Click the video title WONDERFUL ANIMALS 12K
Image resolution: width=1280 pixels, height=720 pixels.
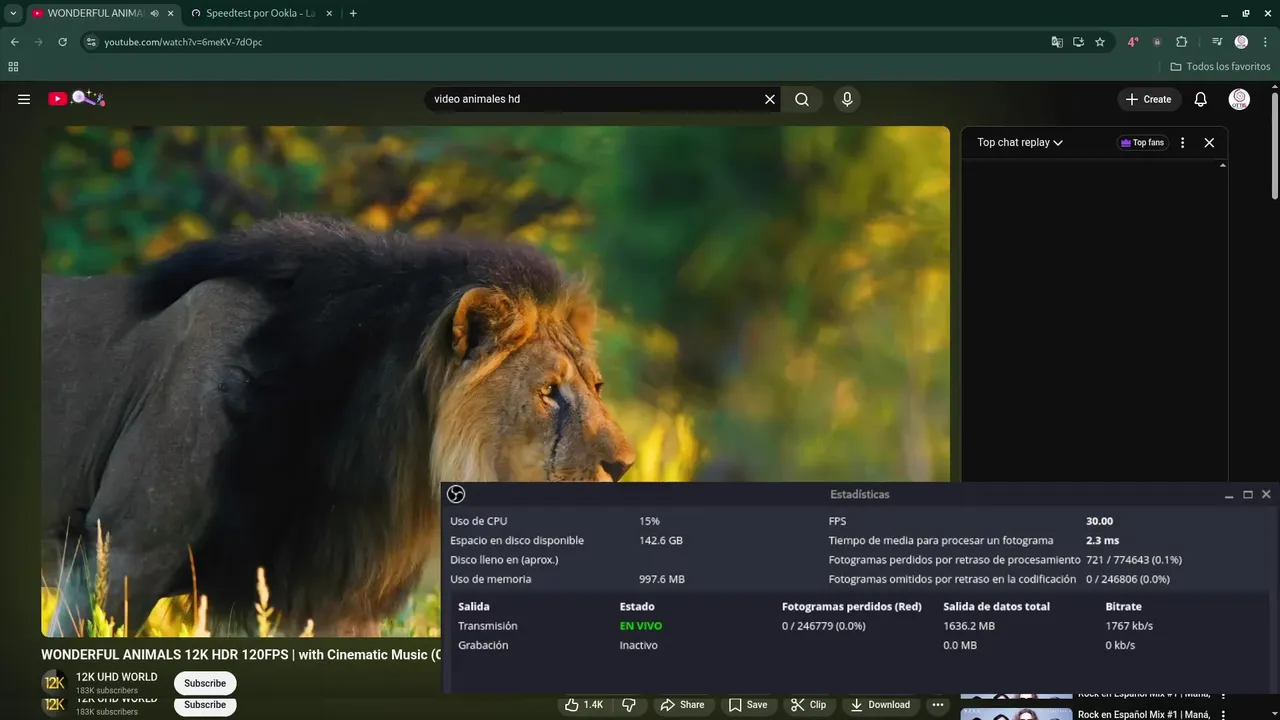point(241,655)
